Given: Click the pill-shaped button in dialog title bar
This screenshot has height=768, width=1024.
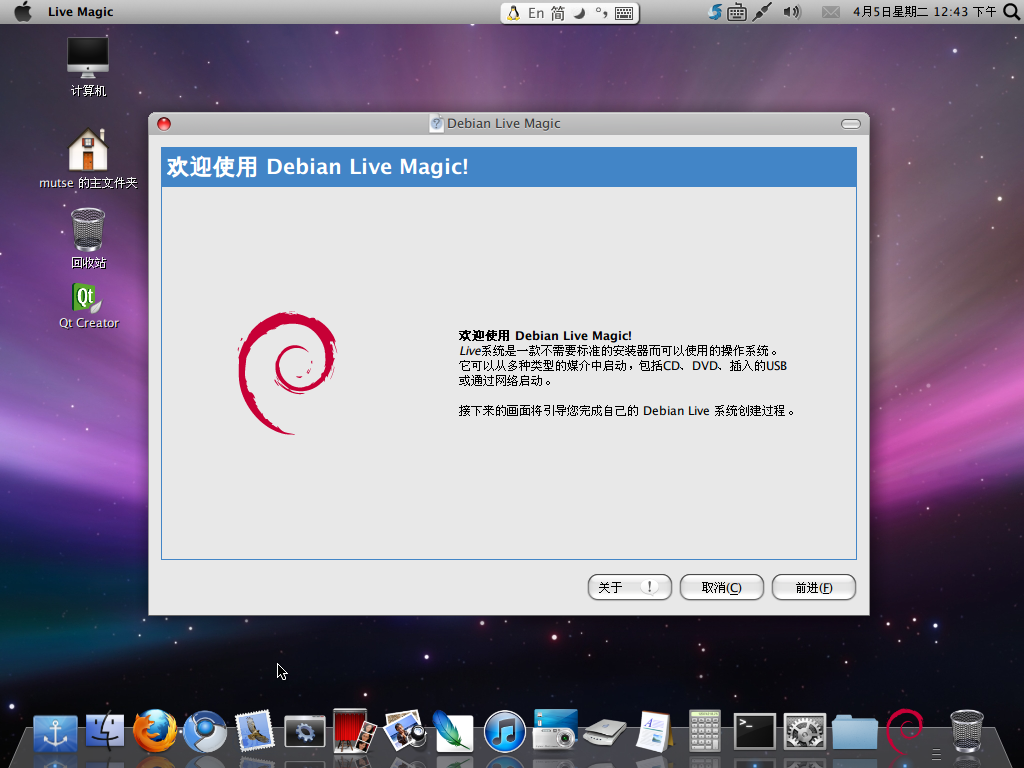Looking at the screenshot, I should tap(851, 124).
